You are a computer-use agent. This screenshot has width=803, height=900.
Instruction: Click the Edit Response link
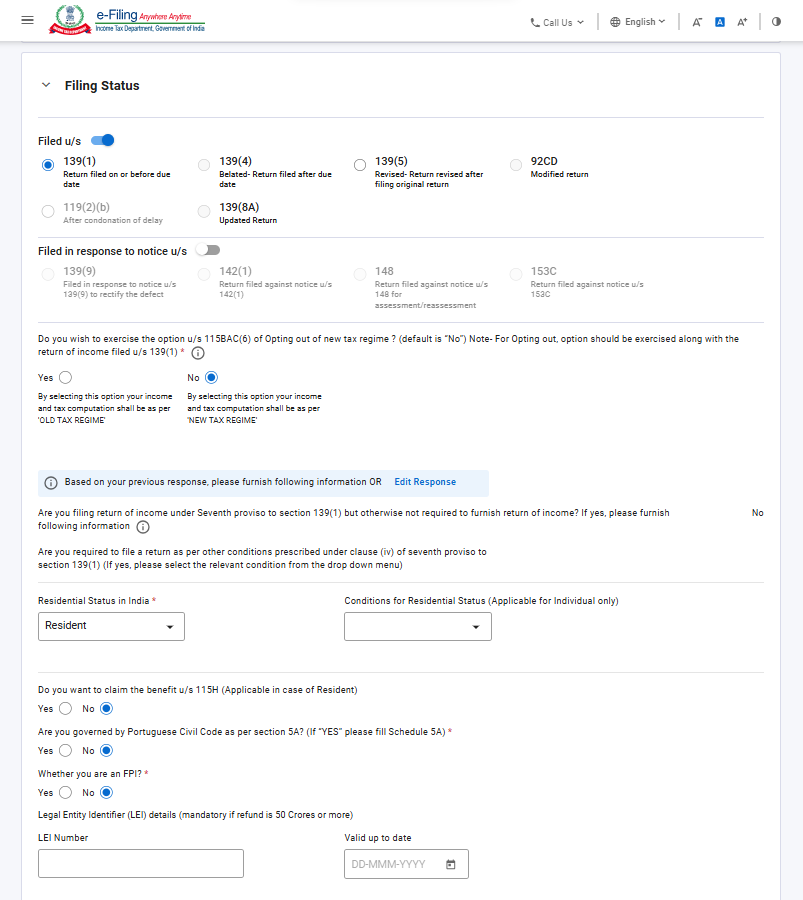click(425, 482)
